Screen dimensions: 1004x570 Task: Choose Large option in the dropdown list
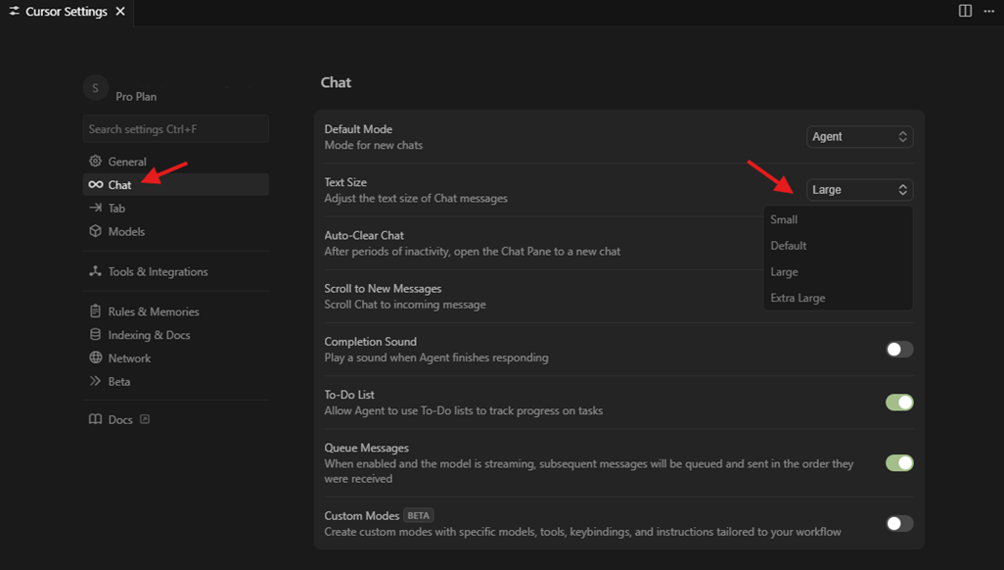[x=838, y=272]
